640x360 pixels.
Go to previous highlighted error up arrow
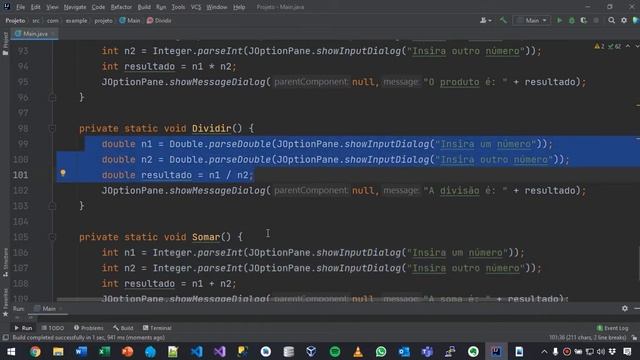[x=628, y=47]
